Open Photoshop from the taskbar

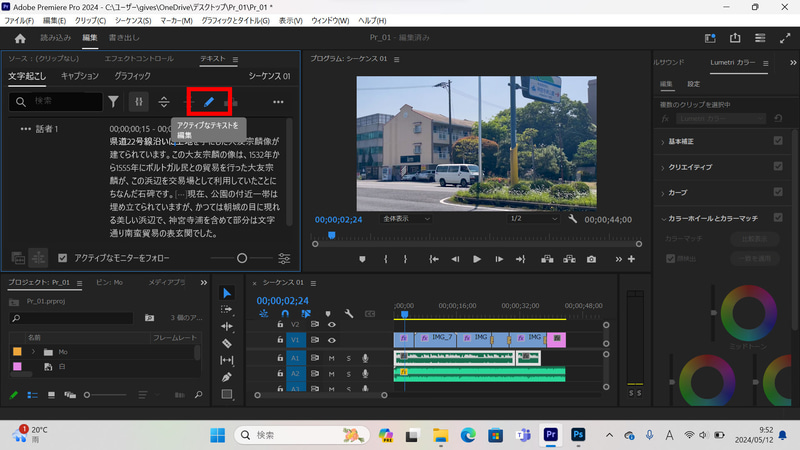coord(578,435)
